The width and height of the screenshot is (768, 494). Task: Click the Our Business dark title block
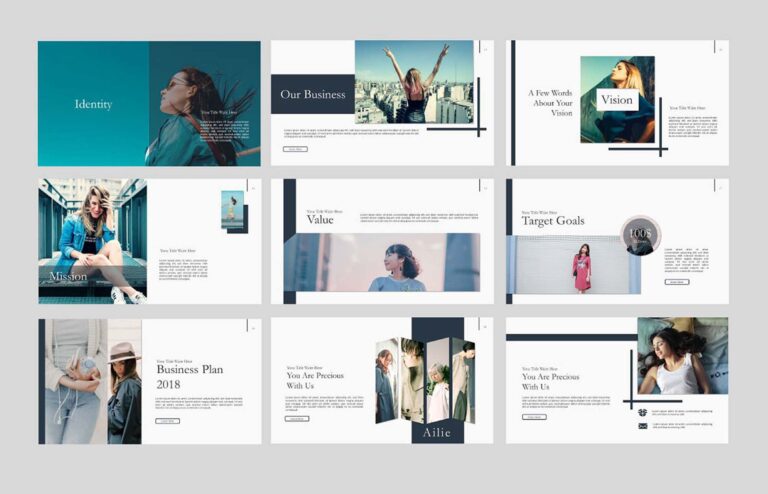pos(312,95)
